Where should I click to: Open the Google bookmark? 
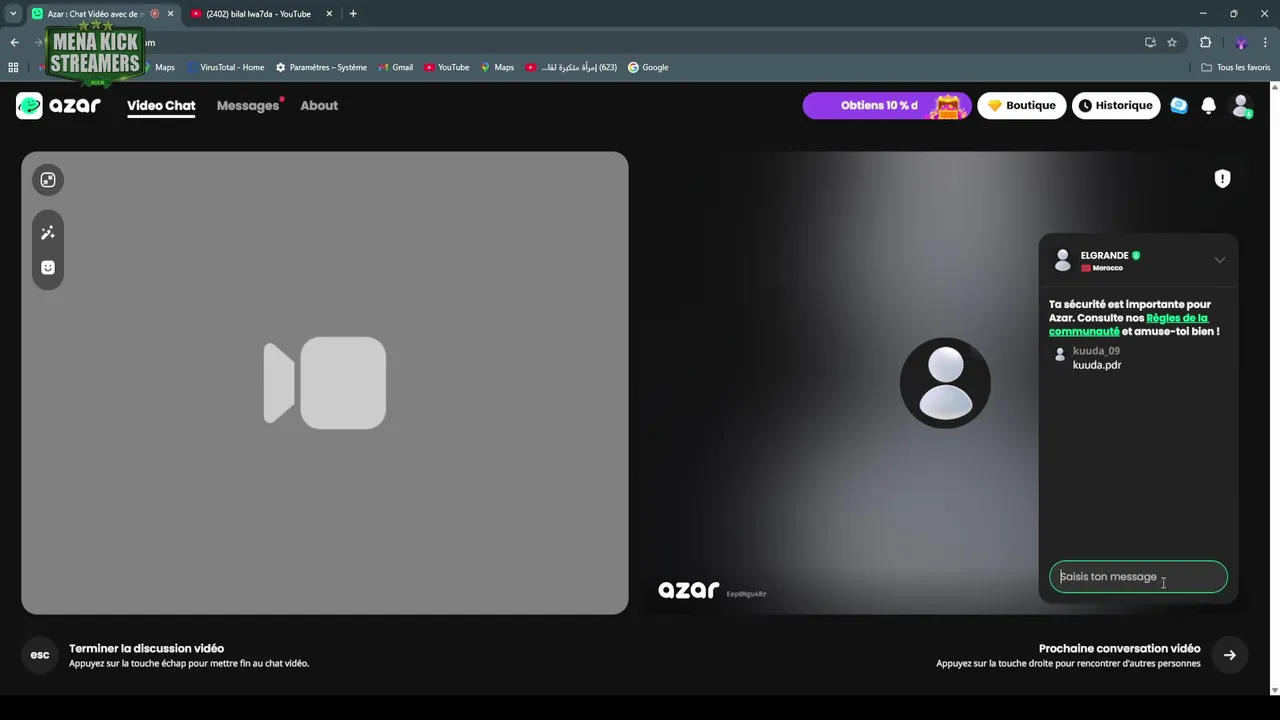tap(648, 67)
